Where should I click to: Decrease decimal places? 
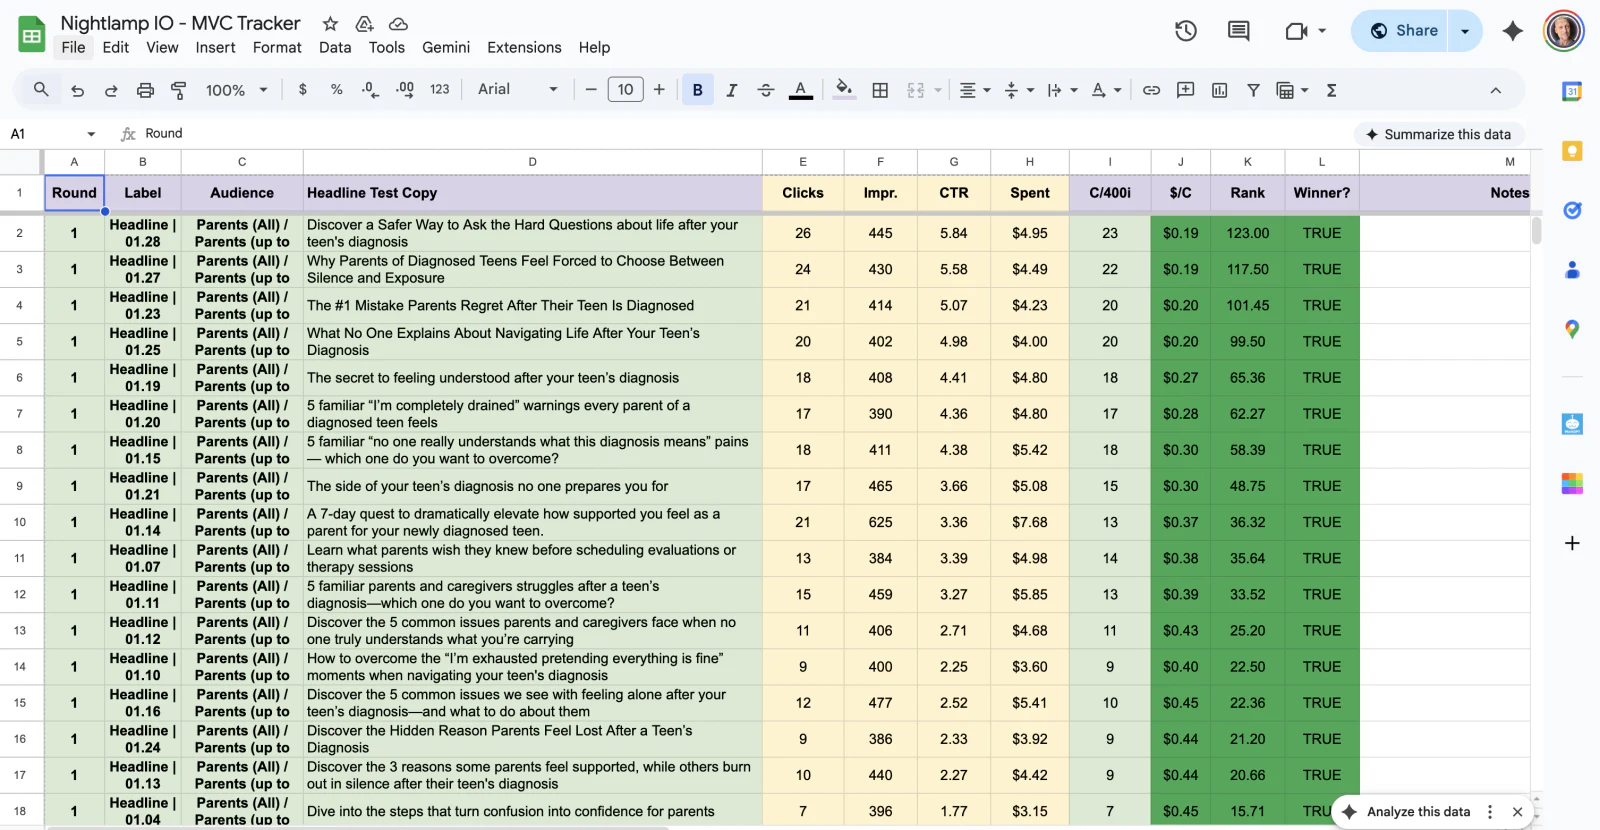point(369,90)
